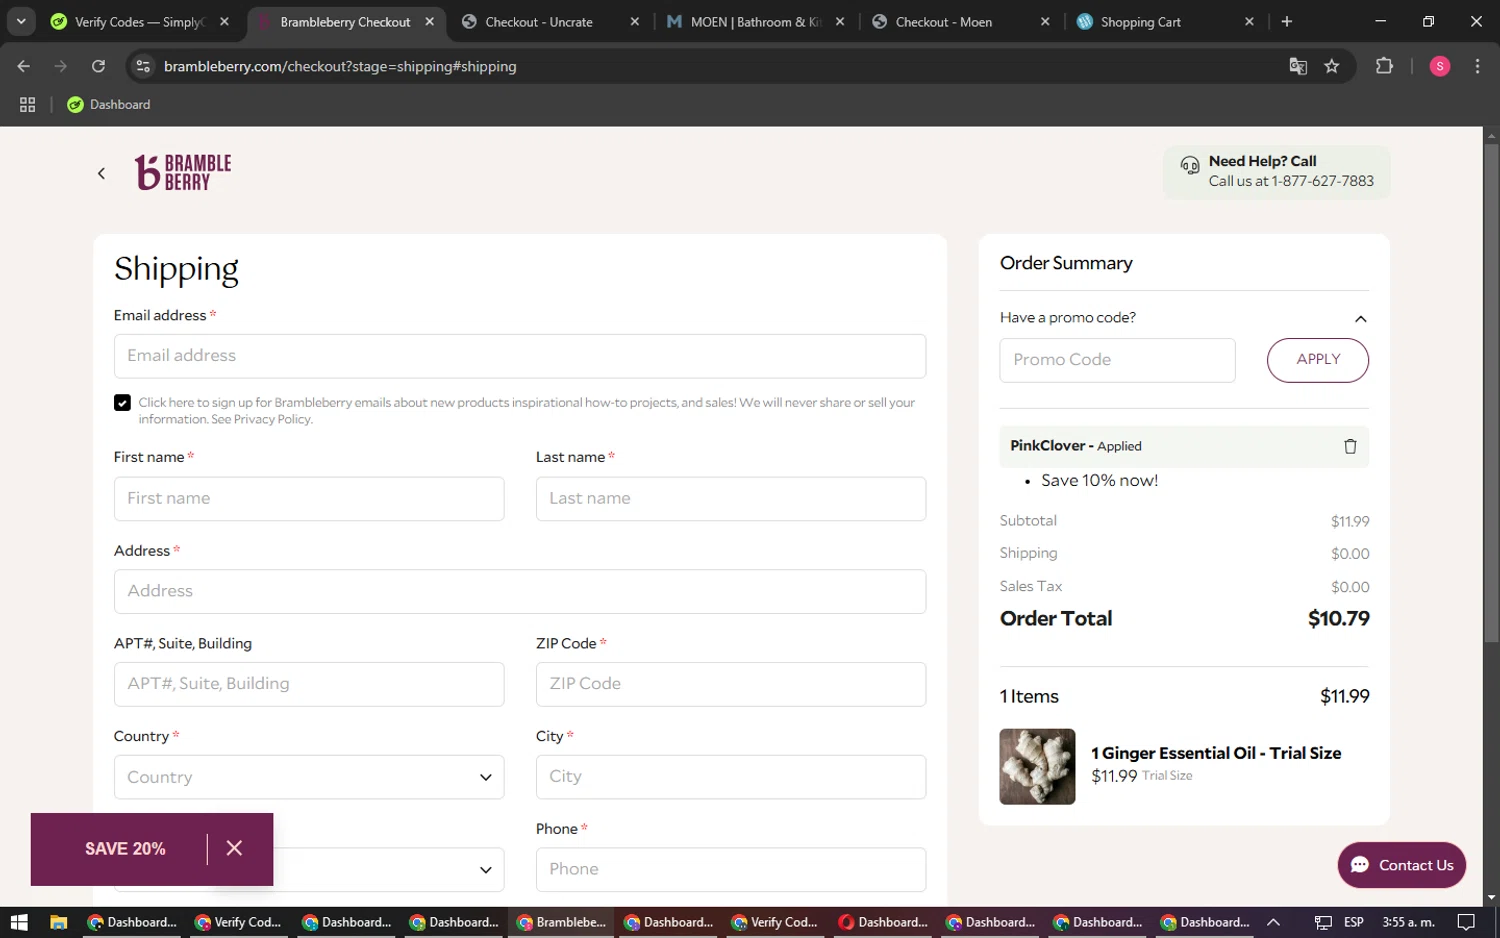Click the Bramble Berry logo
Screen dimensions: 1500x938
click(x=183, y=172)
